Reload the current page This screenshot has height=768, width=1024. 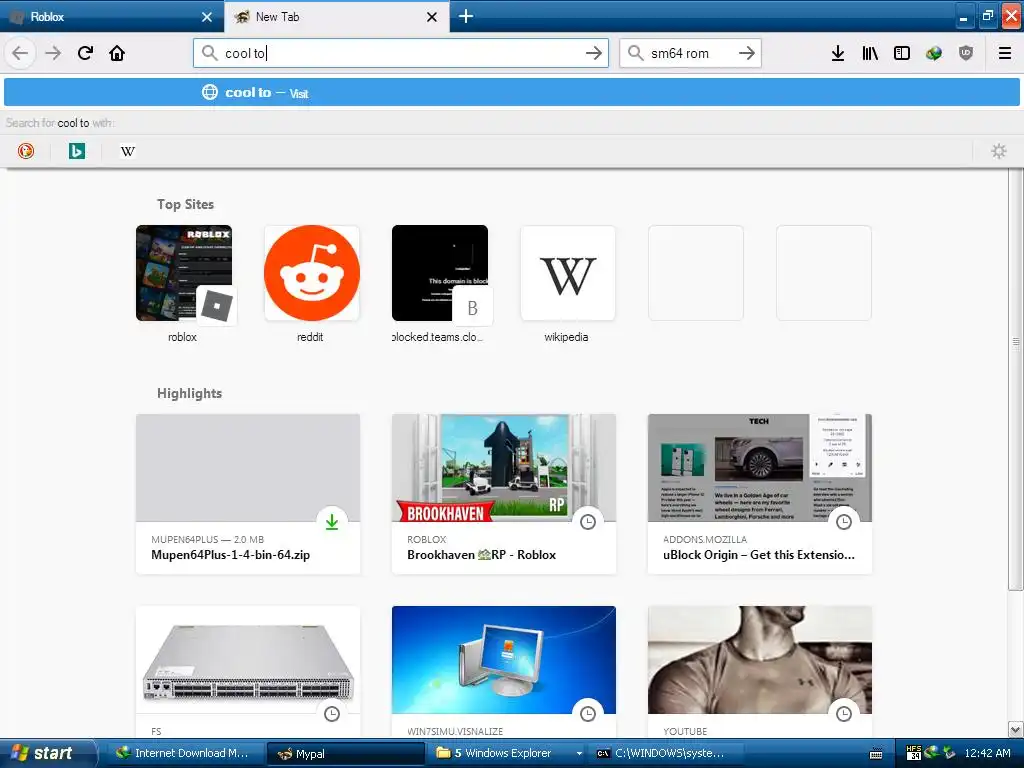click(x=85, y=53)
